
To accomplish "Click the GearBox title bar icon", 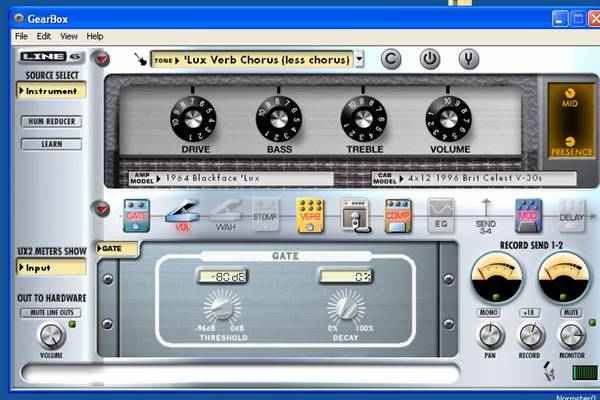I will click(19, 18).
